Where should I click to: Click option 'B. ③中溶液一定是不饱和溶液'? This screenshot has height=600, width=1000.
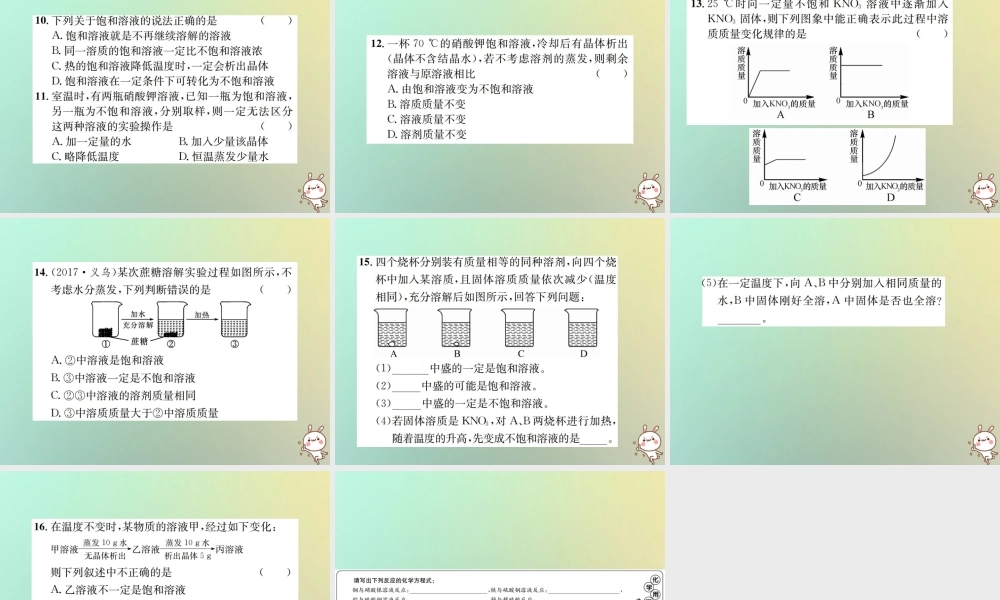[123, 378]
